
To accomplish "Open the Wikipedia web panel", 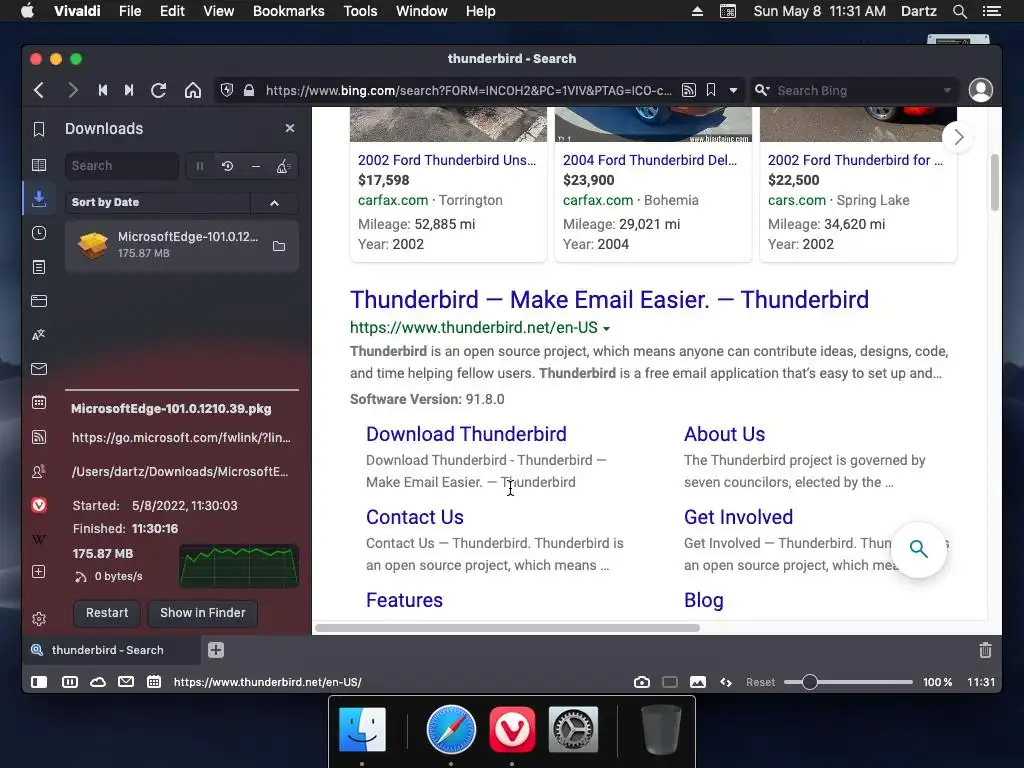I will click(39, 539).
